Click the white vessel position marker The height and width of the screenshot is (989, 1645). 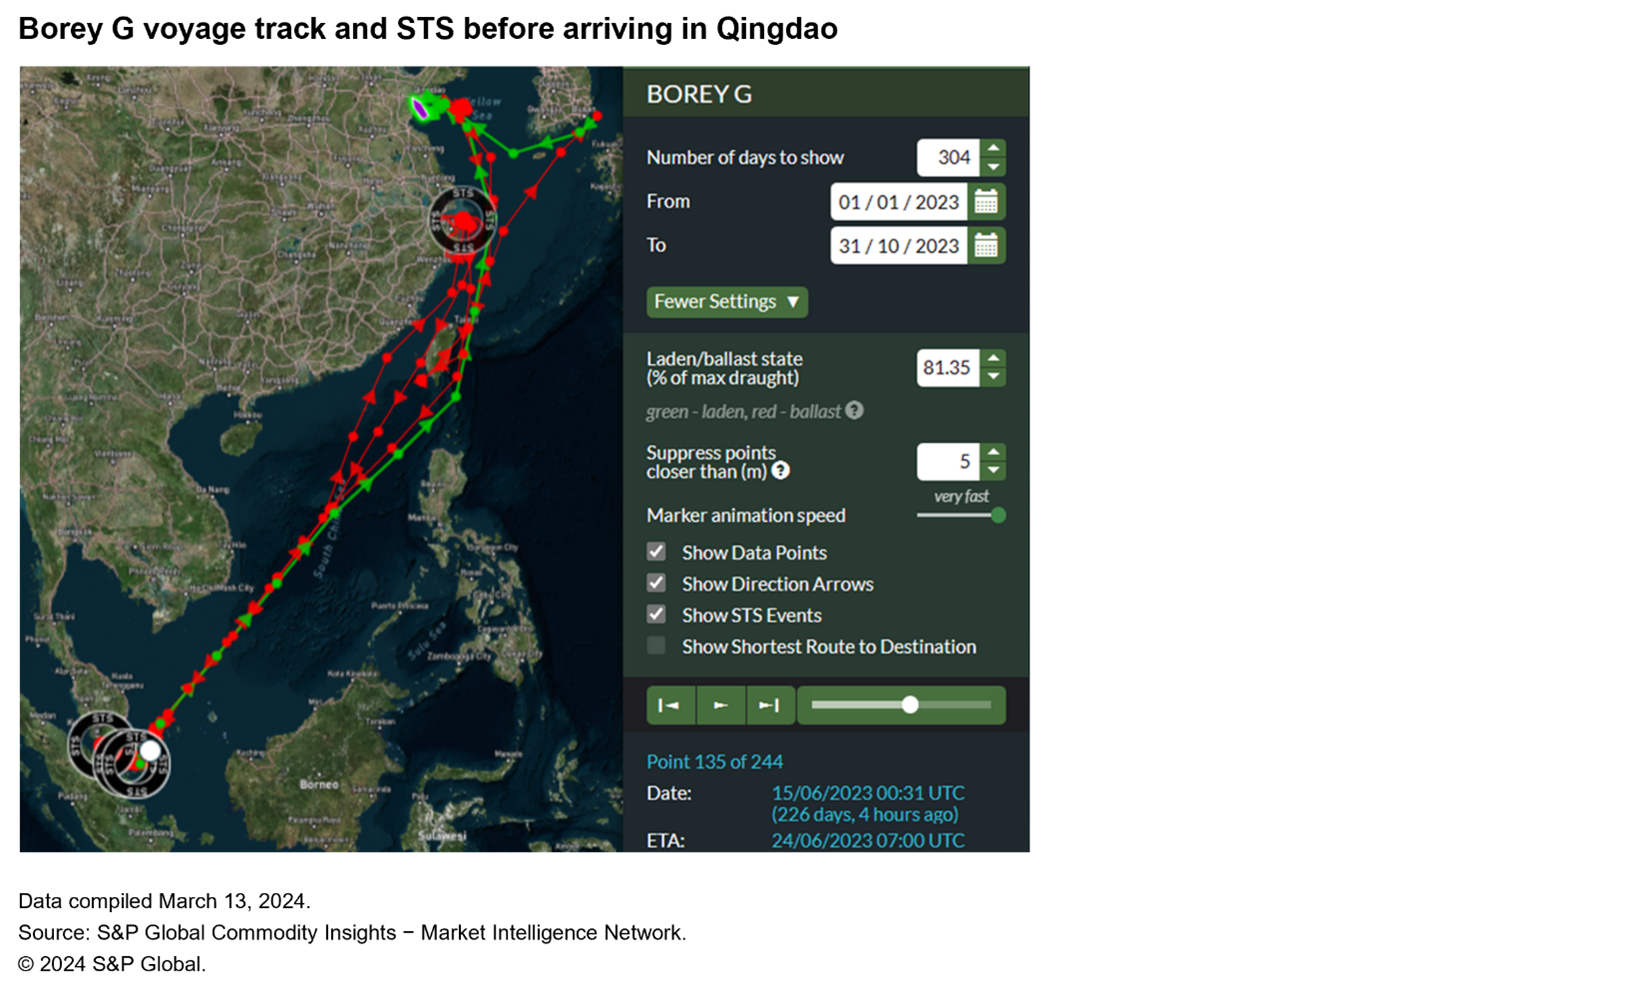(150, 750)
